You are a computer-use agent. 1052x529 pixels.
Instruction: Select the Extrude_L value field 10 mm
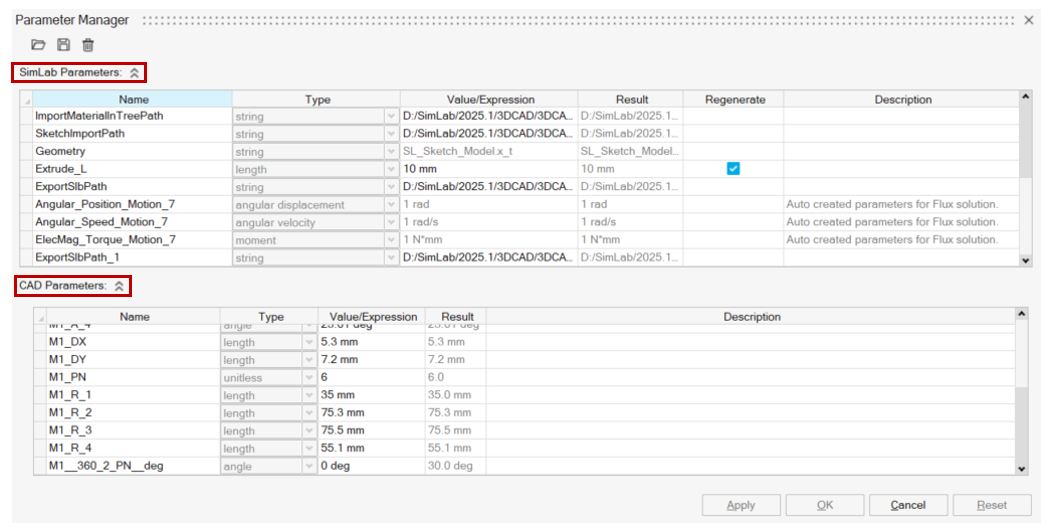click(x=488, y=170)
